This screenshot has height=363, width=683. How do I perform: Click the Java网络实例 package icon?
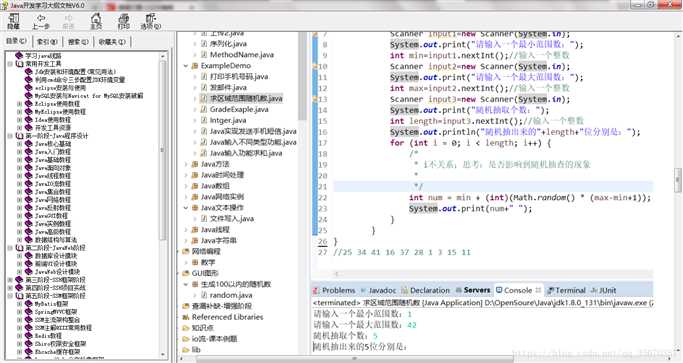(195, 197)
